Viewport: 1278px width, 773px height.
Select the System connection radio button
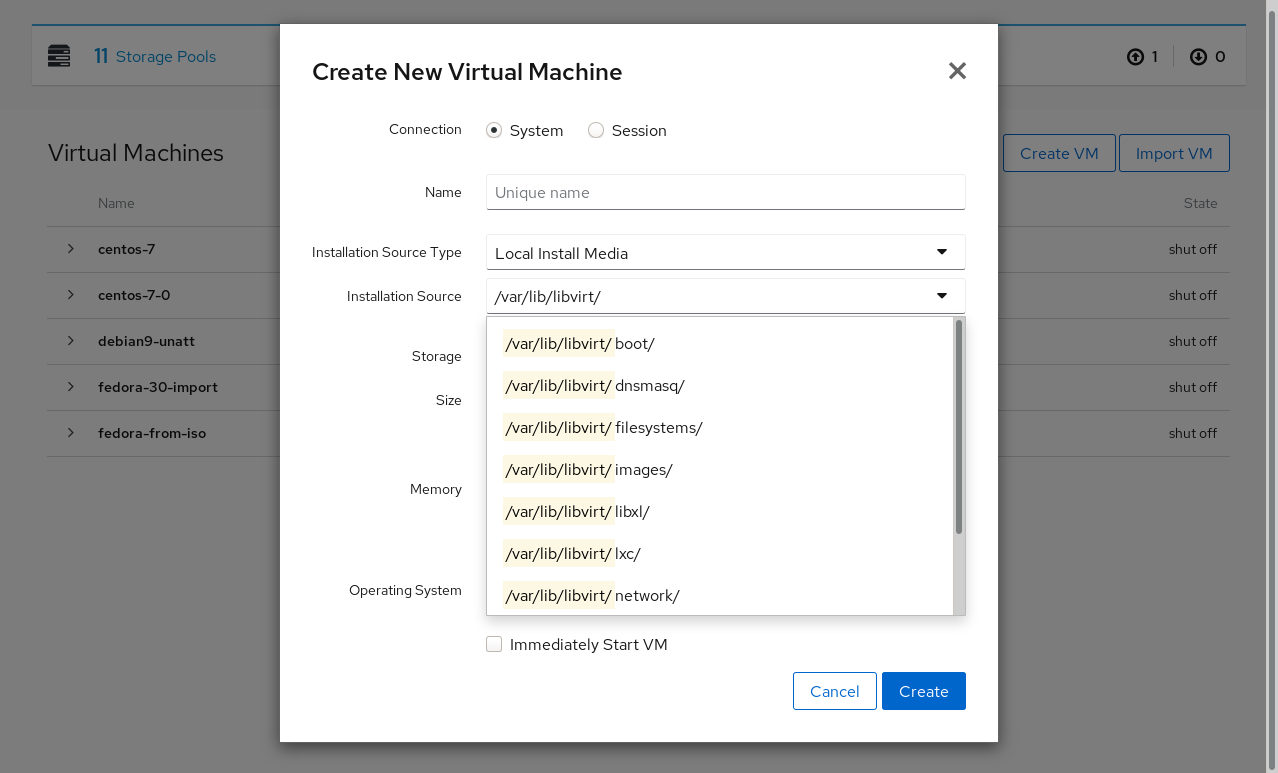pyautogui.click(x=494, y=131)
